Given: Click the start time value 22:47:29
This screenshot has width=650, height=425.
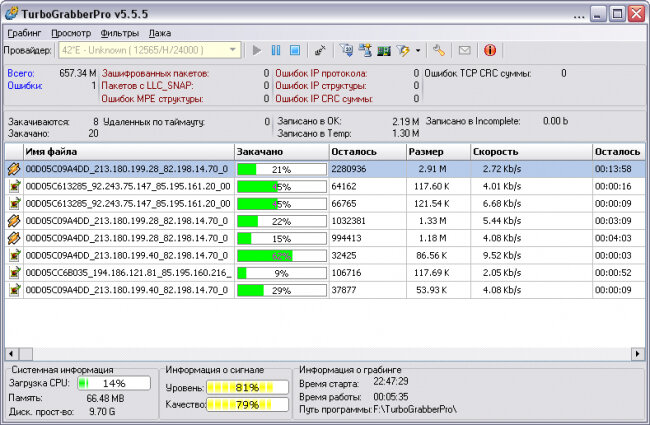Looking at the screenshot, I should [390, 381].
